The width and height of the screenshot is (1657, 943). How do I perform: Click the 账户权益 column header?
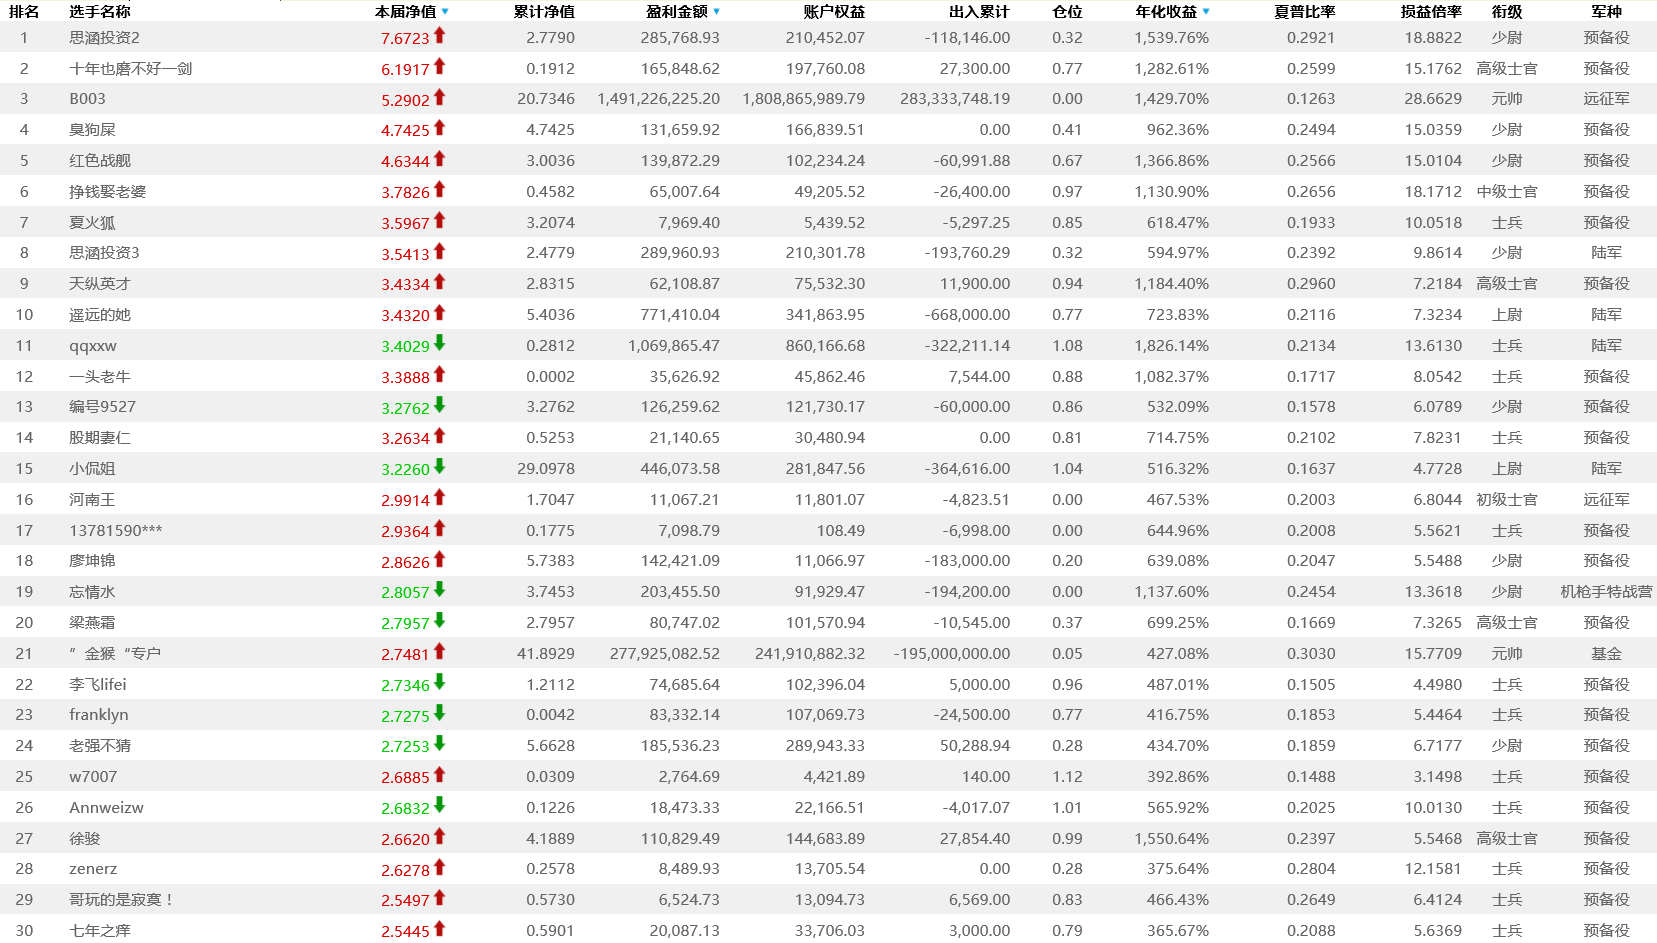[834, 12]
